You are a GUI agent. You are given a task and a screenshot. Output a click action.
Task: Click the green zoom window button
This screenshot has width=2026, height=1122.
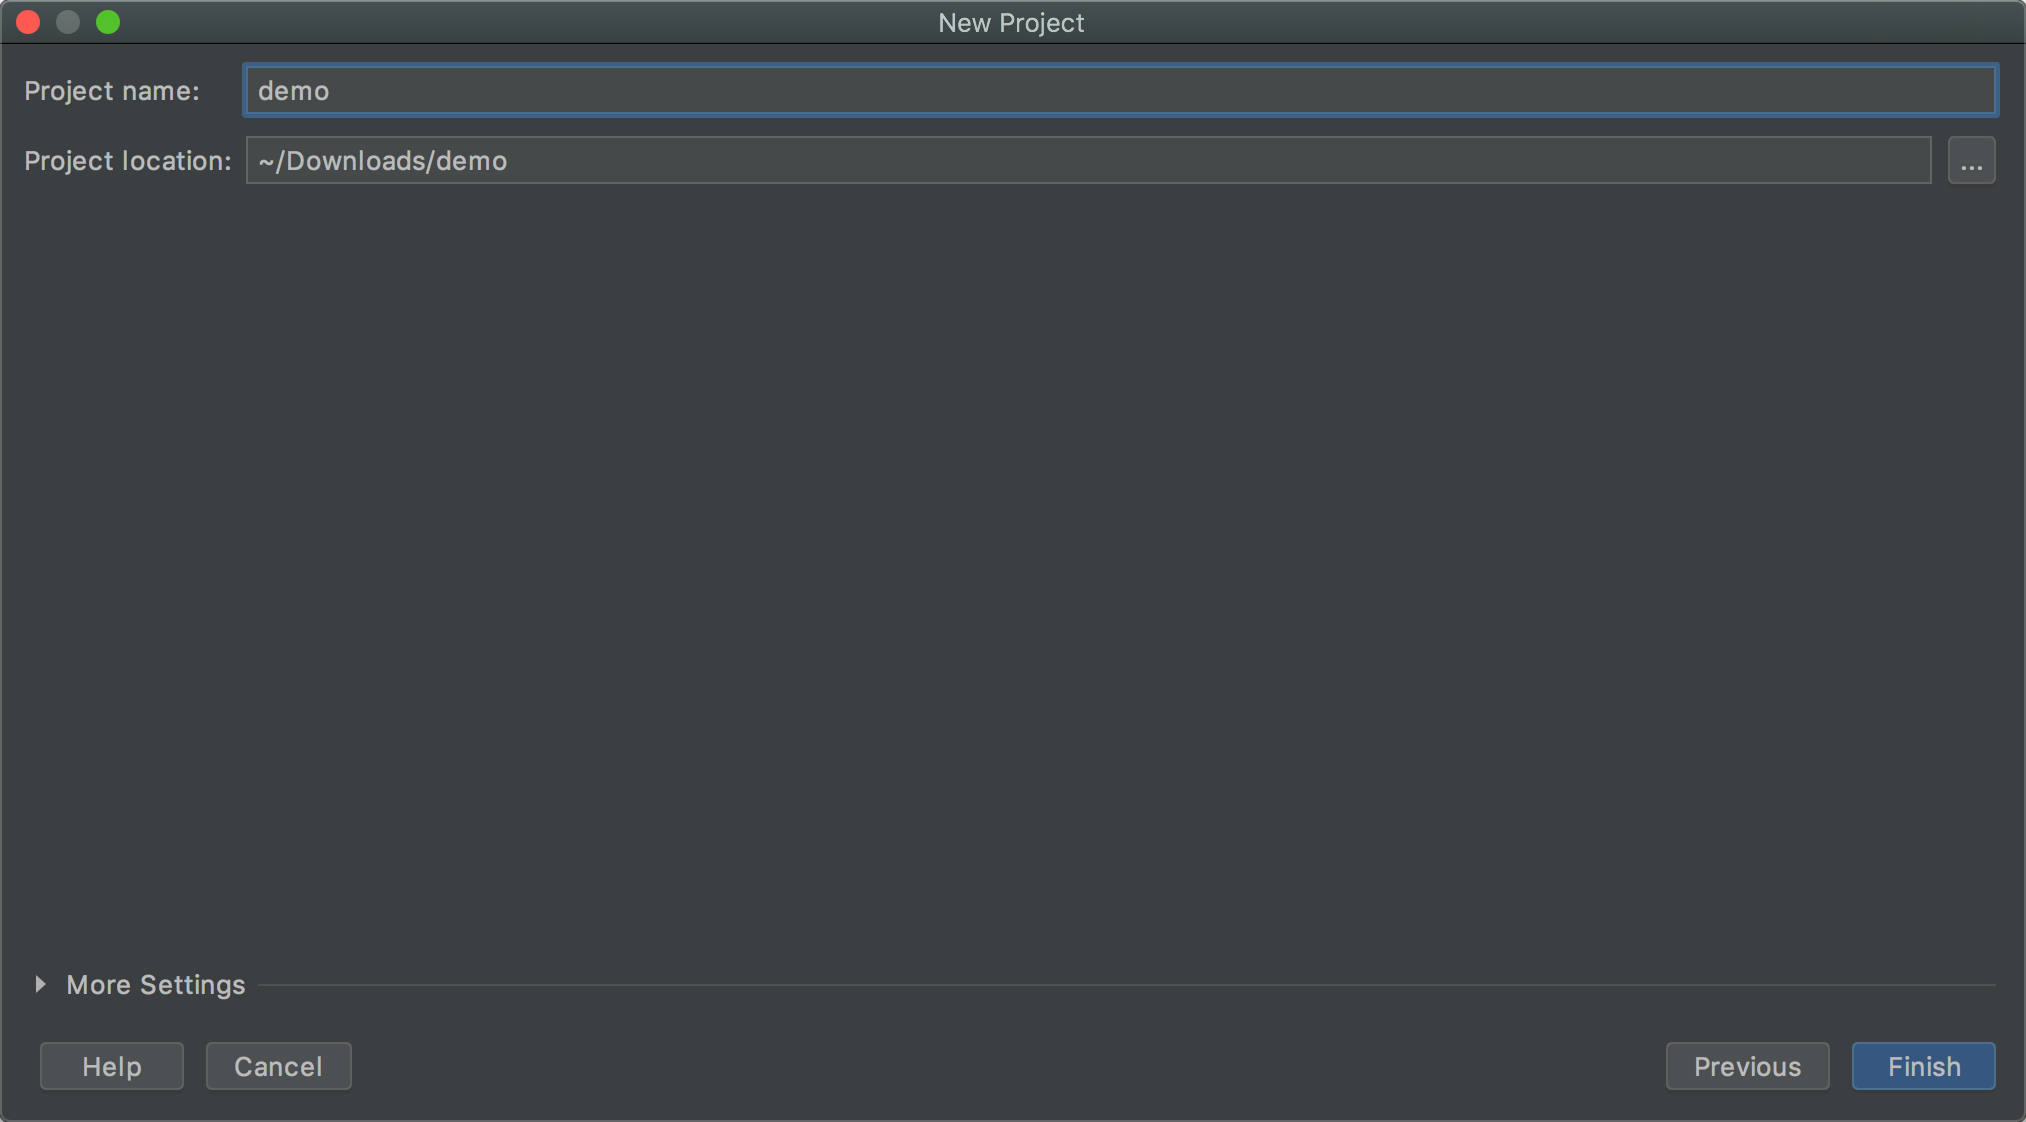[108, 22]
